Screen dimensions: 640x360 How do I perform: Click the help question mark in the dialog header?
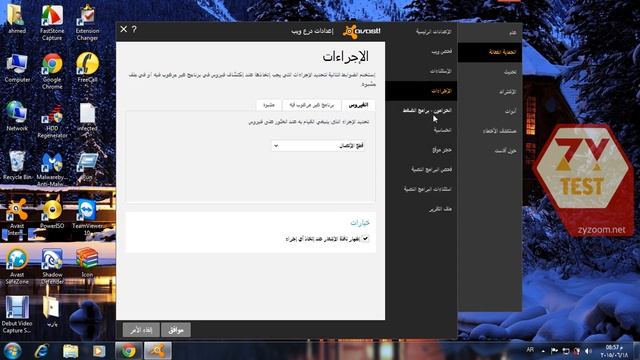(x=134, y=29)
